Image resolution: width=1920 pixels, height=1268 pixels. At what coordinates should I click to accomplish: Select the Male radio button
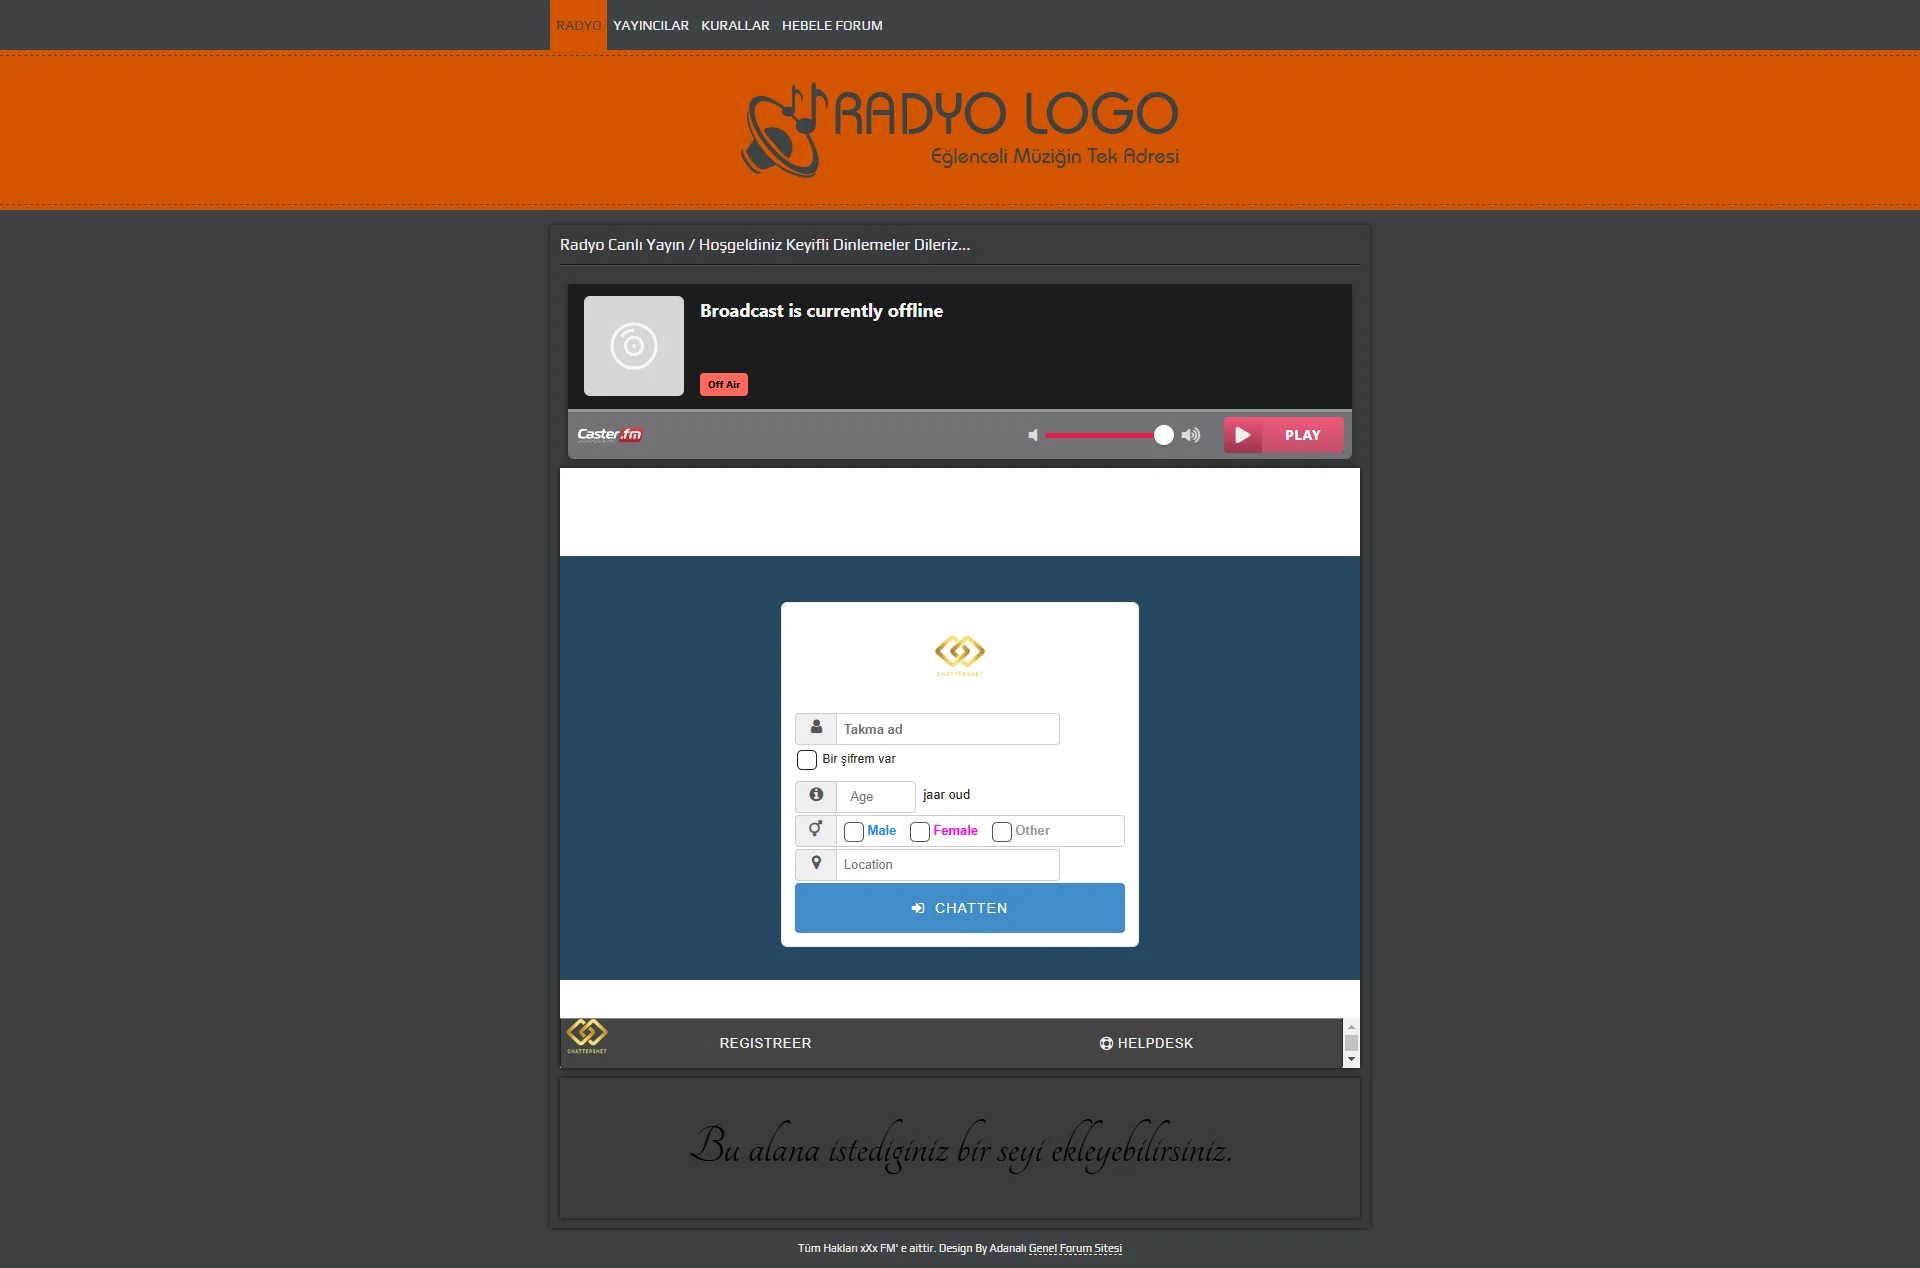853,831
